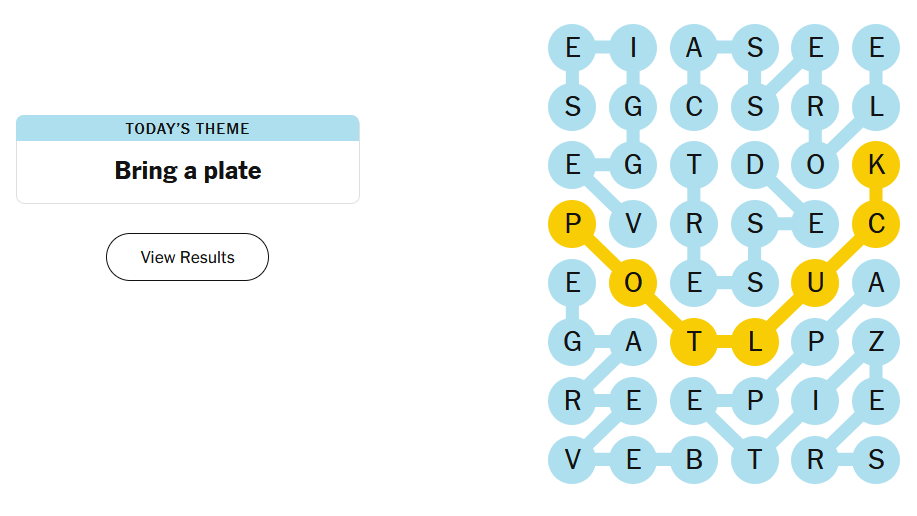Click the yellow highlighted C tile
This screenshot has width=917, height=516.
pyautogui.click(x=876, y=224)
